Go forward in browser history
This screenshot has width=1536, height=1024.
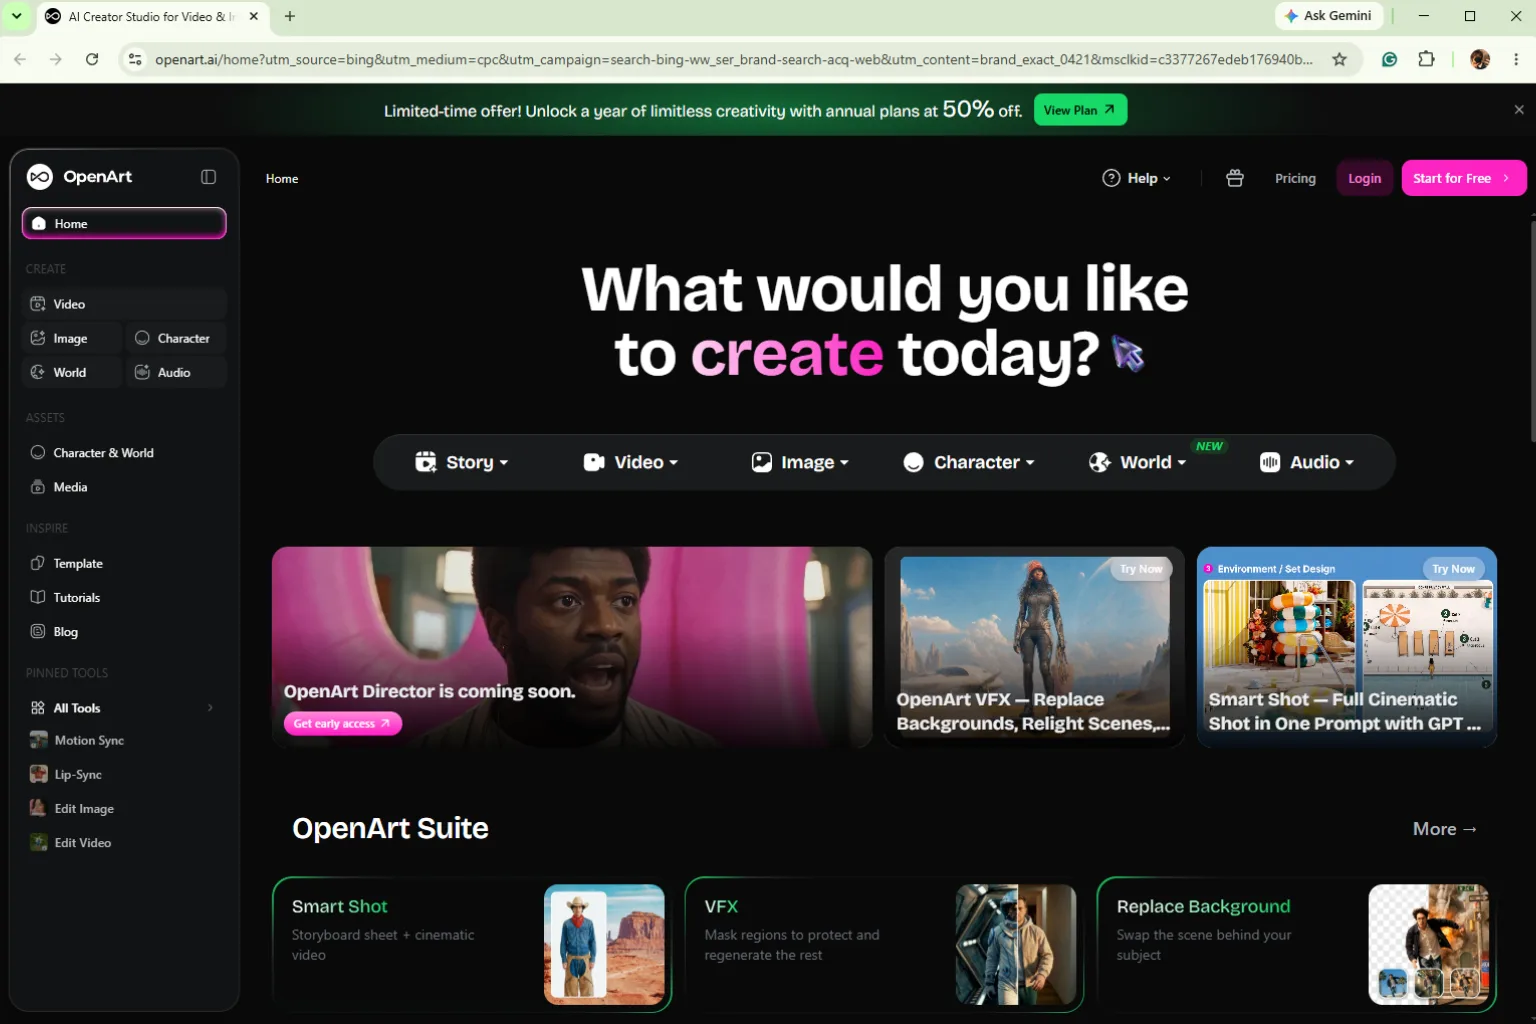(56, 59)
